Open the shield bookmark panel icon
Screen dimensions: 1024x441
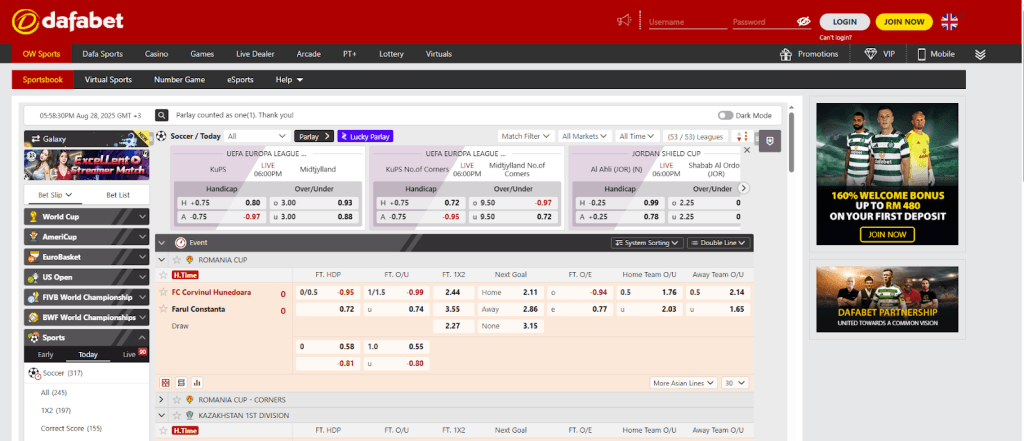pyautogui.click(x=770, y=140)
